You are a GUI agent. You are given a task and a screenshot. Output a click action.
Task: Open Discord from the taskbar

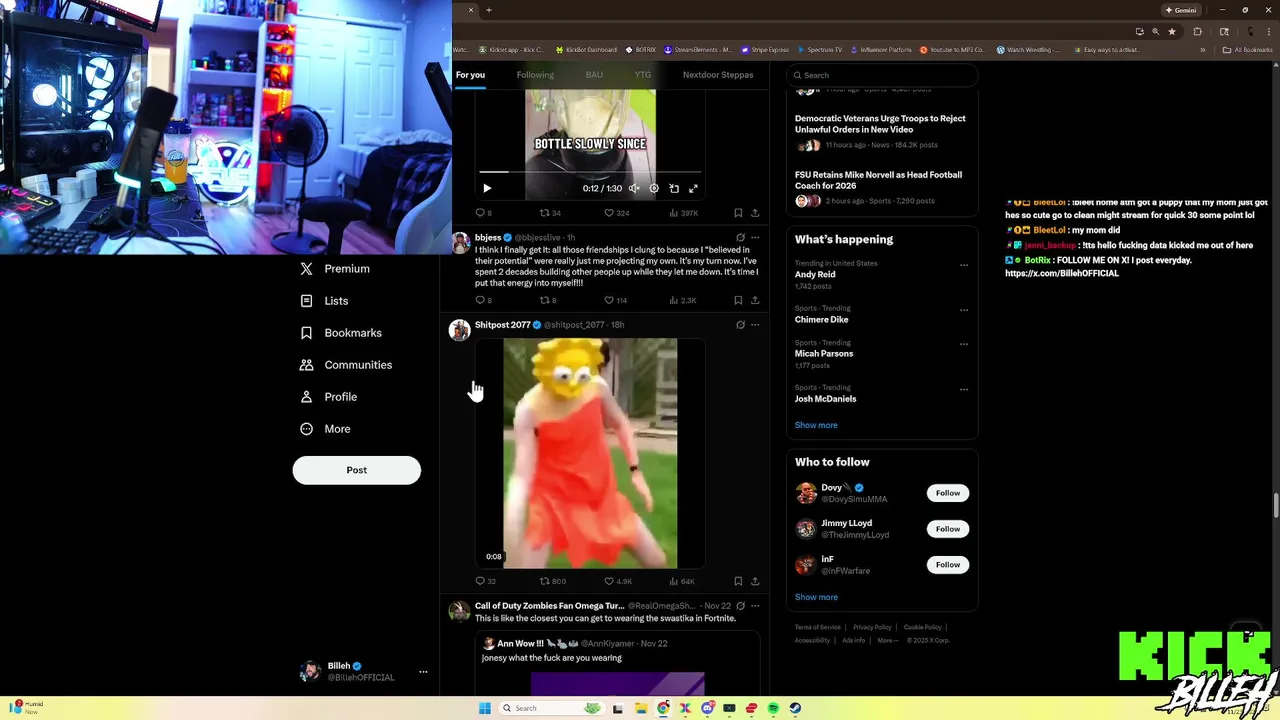click(708, 708)
